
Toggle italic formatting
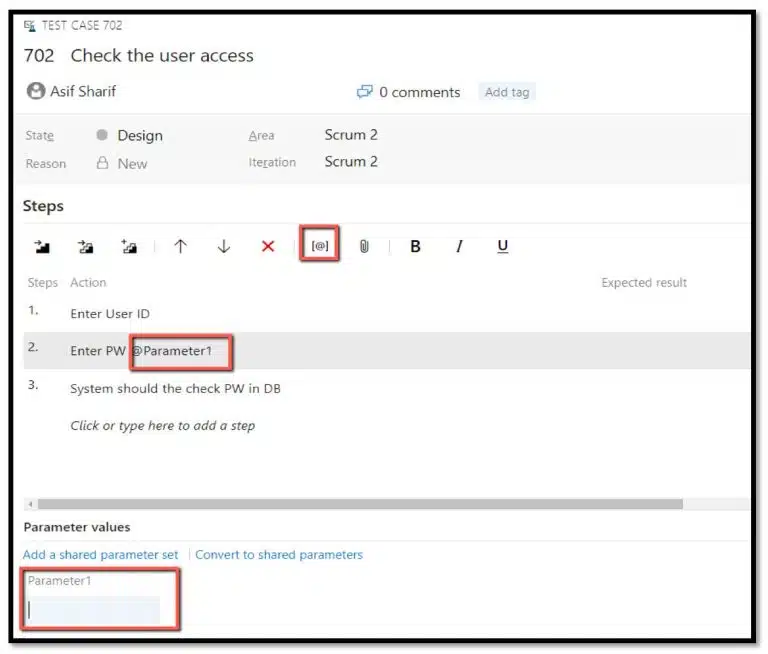click(x=459, y=247)
